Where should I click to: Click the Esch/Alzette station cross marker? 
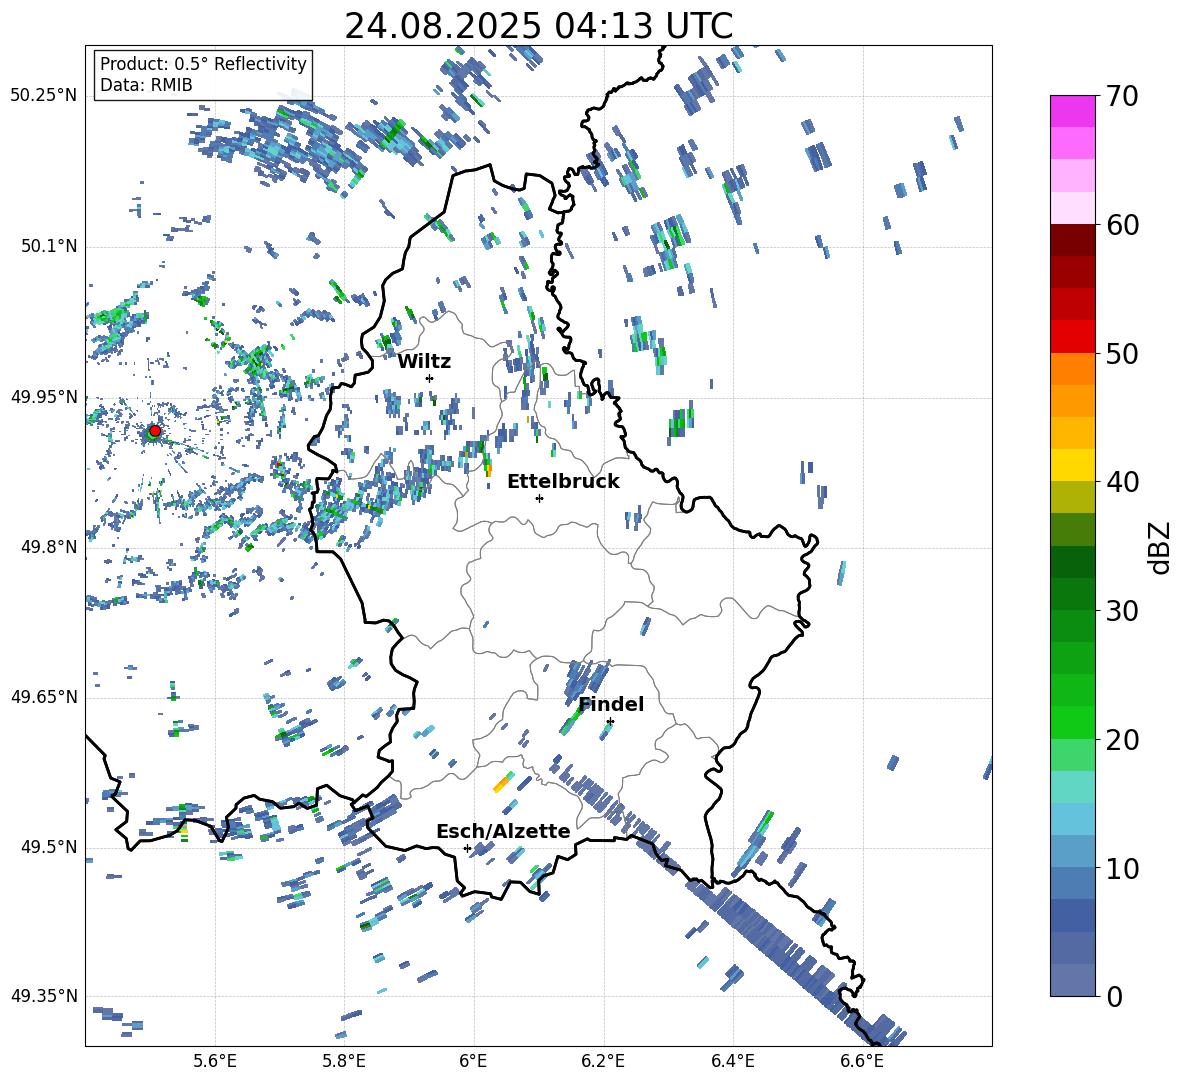click(467, 848)
